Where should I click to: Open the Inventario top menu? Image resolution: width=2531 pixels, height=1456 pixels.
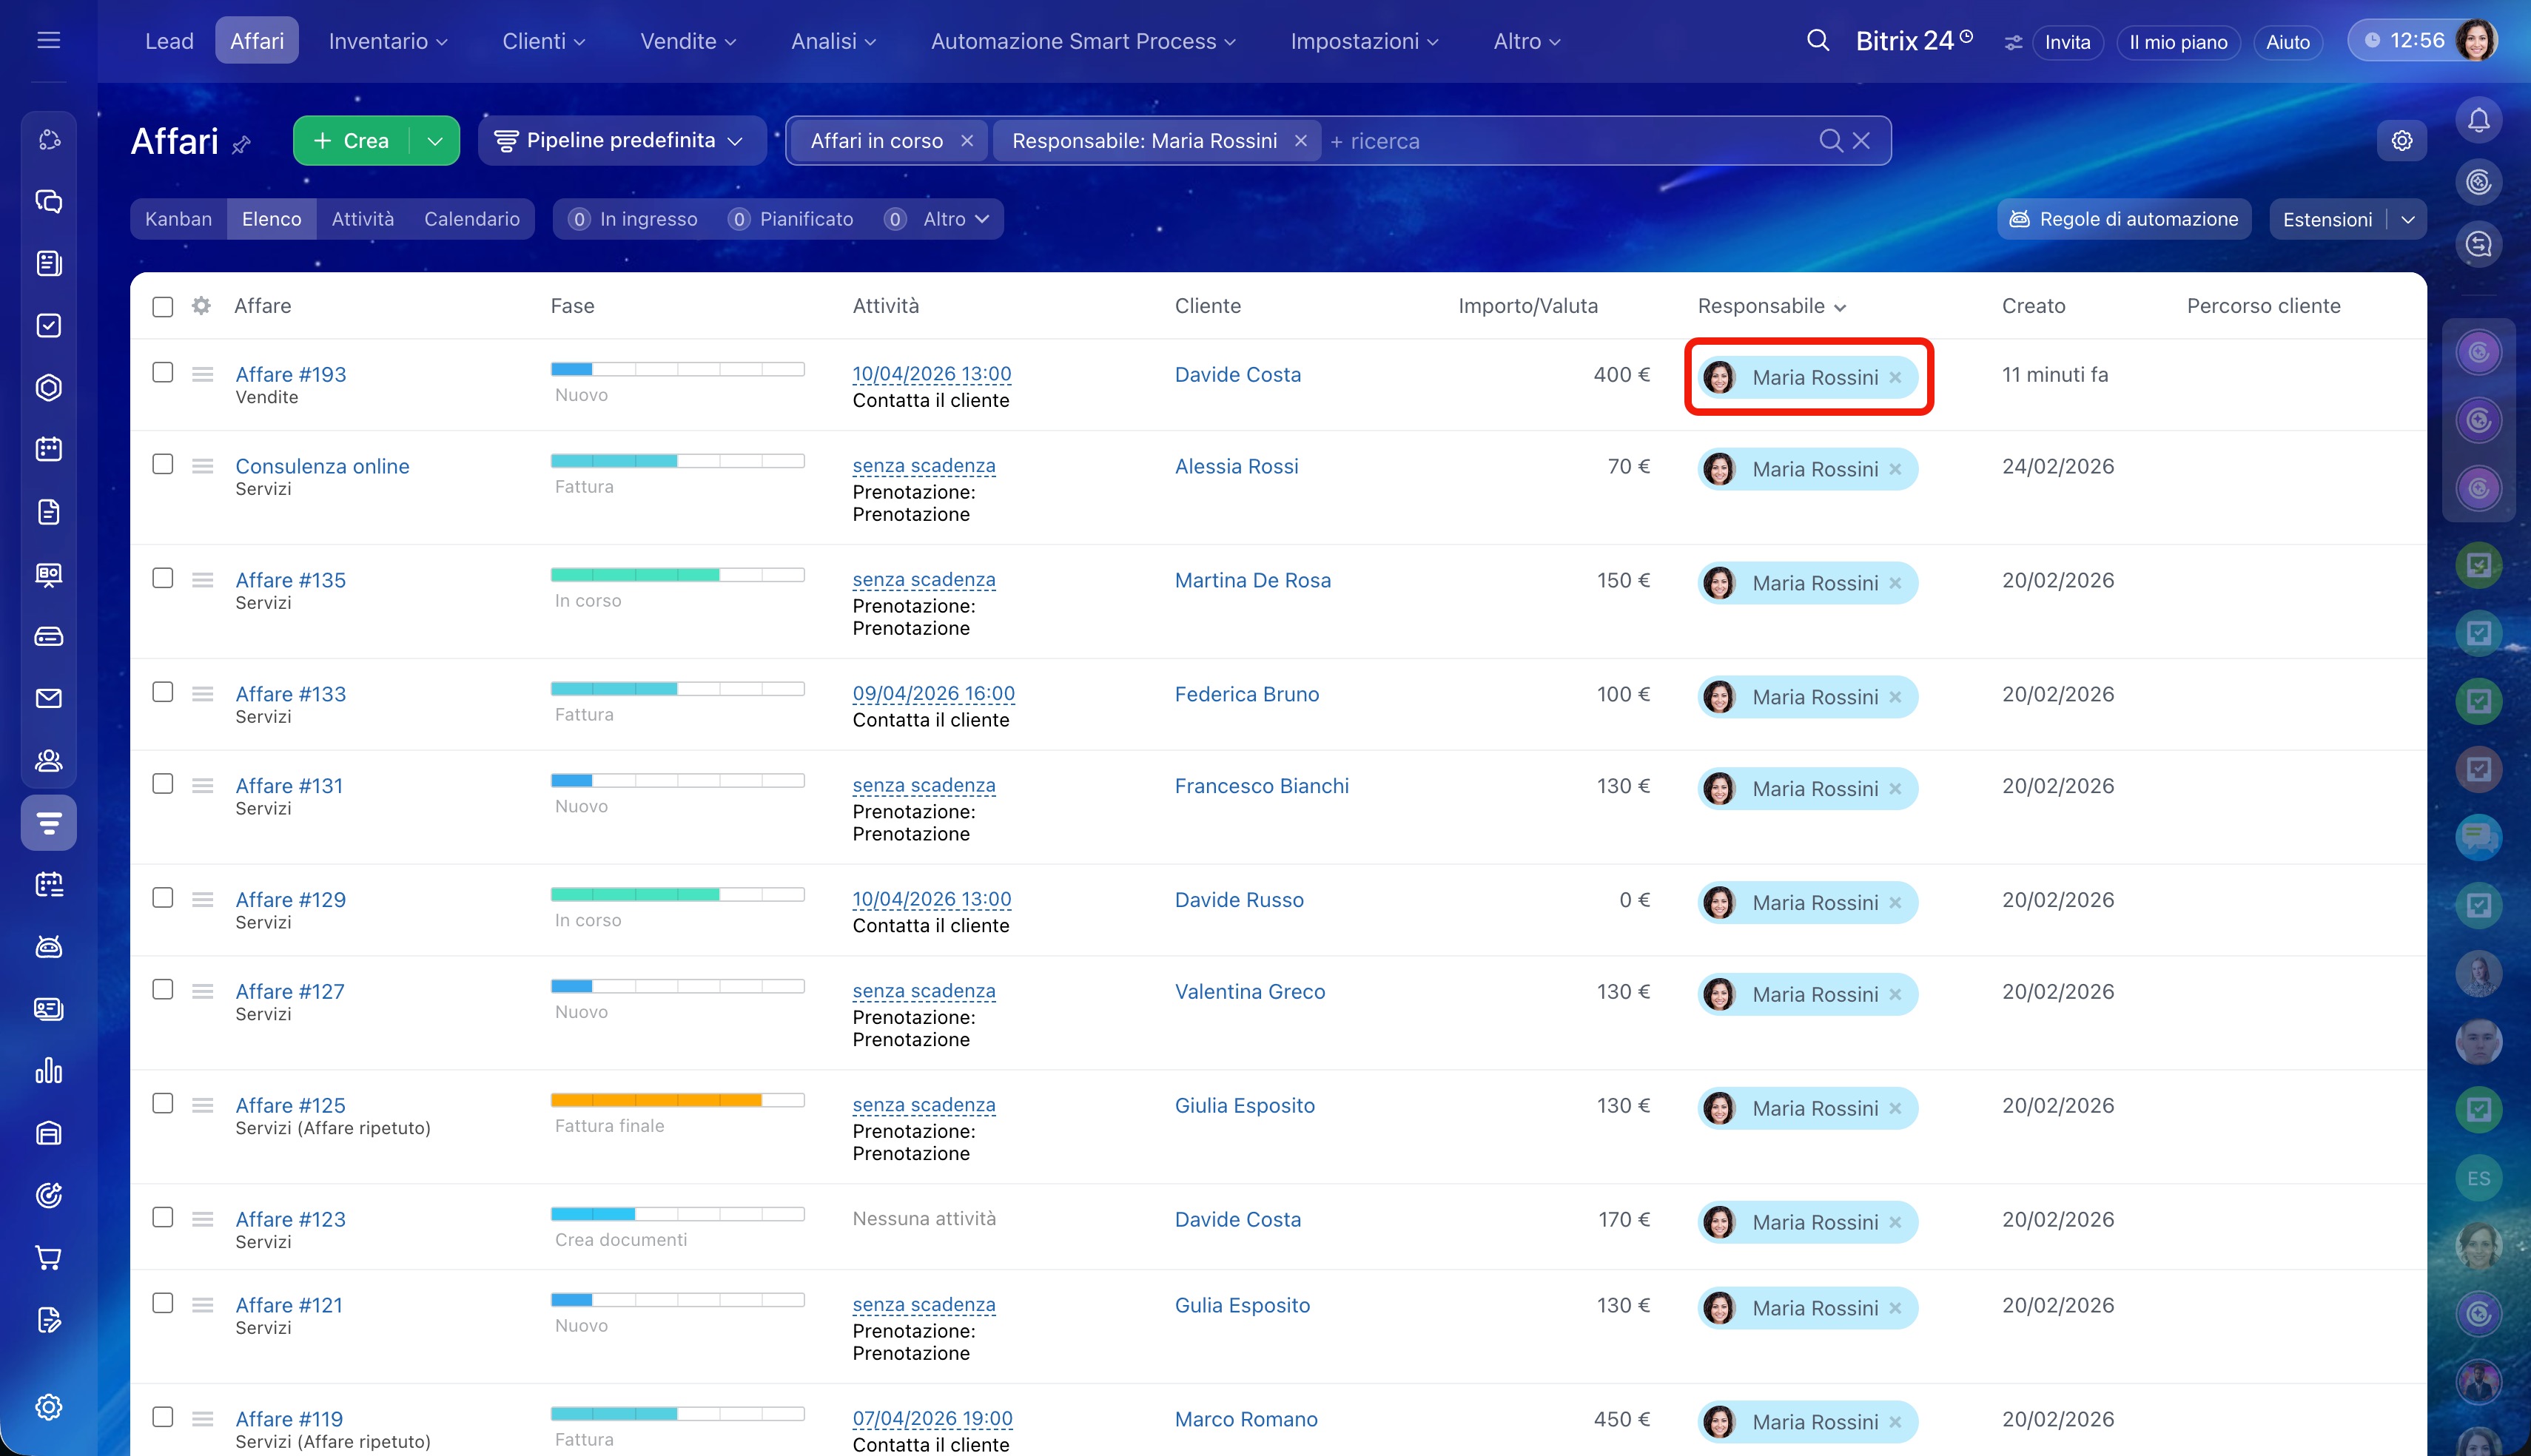point(388,41)
